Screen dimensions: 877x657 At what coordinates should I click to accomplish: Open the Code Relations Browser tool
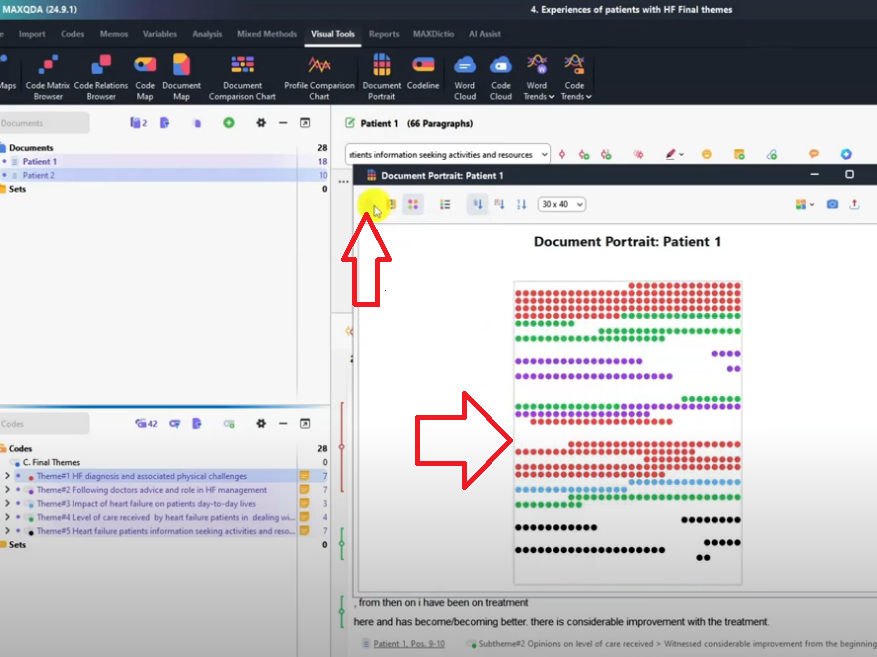pos(101,77)
